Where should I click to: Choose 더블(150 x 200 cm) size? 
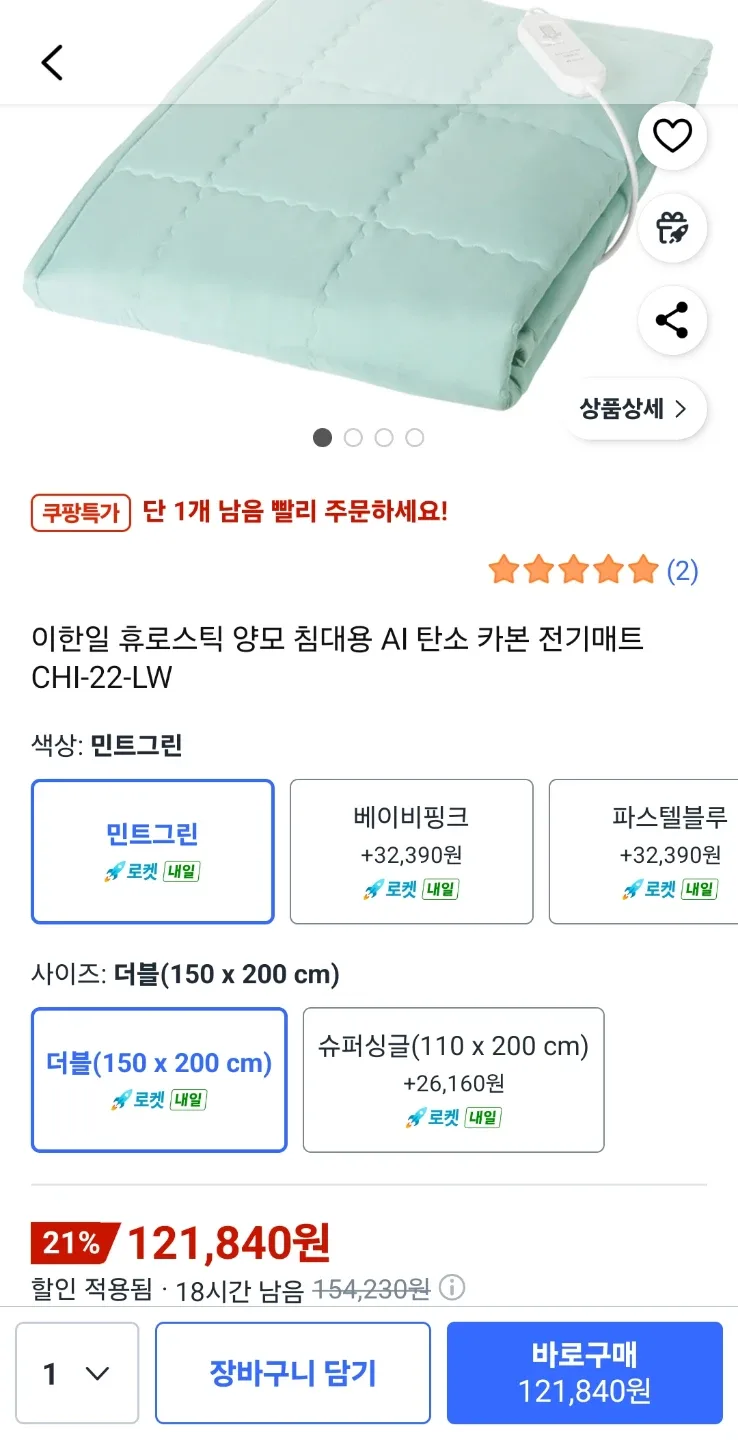[159, 1079]
